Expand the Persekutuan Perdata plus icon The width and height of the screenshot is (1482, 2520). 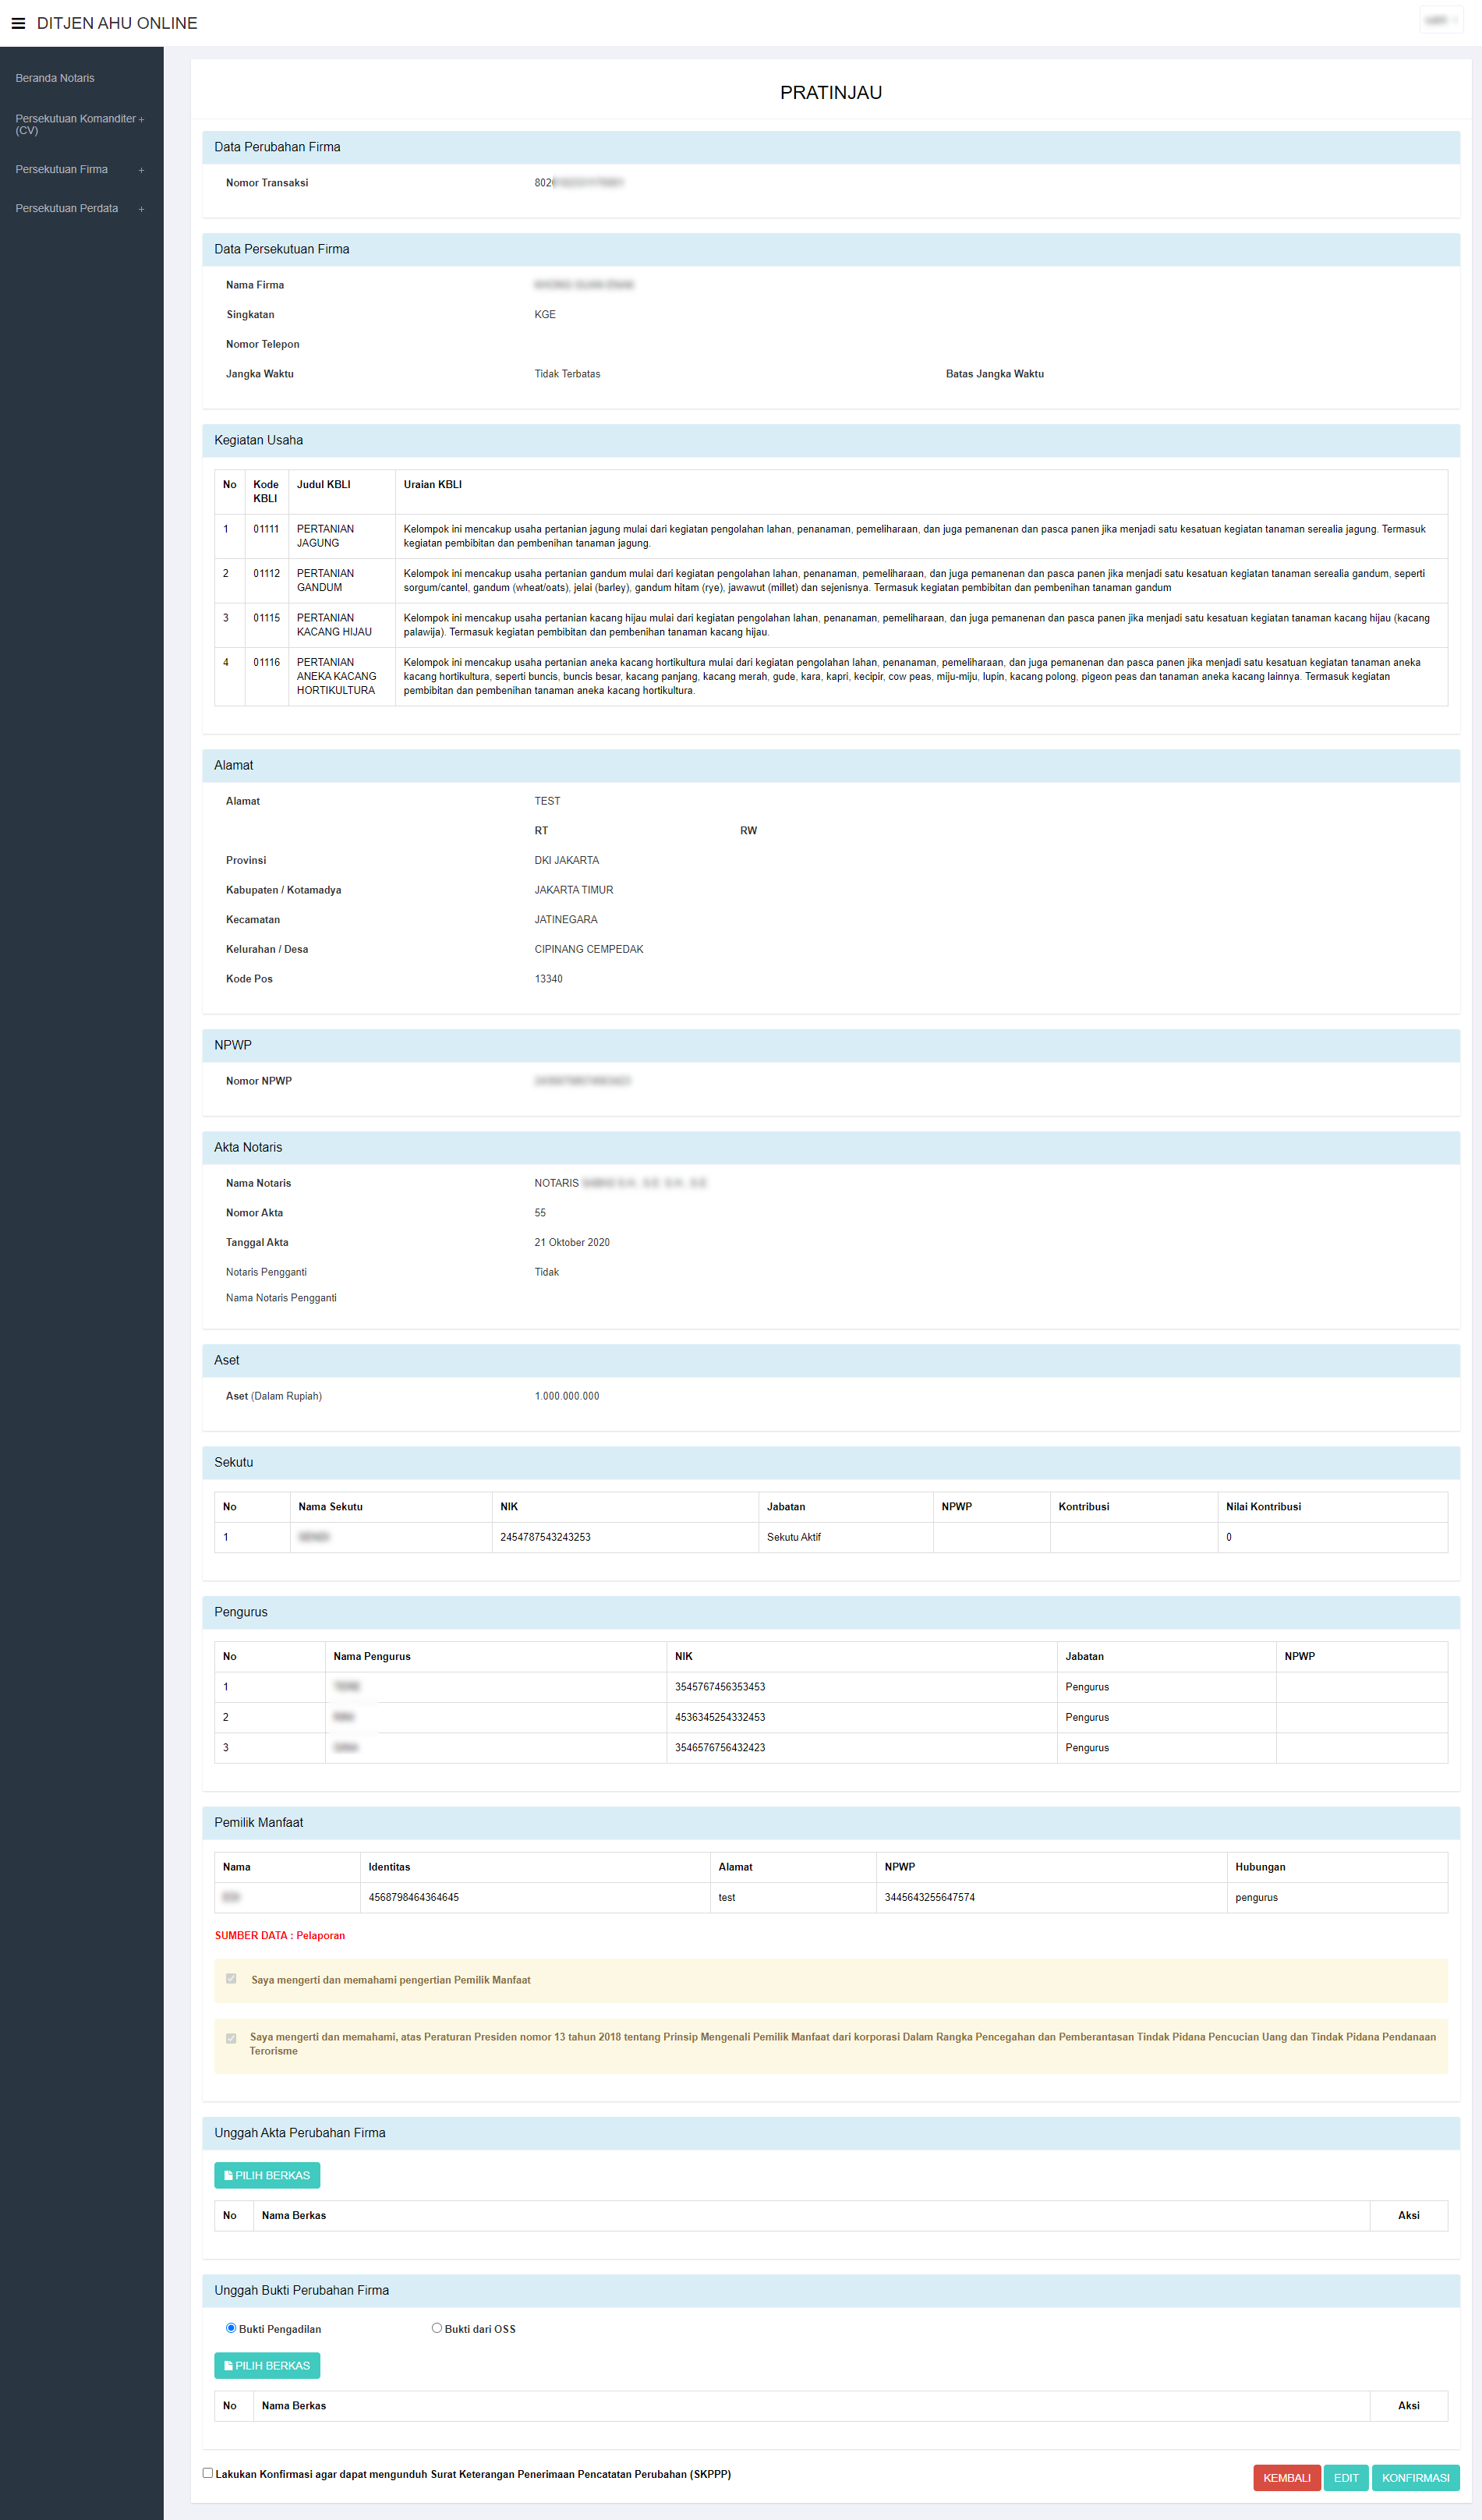pos(141,209)
